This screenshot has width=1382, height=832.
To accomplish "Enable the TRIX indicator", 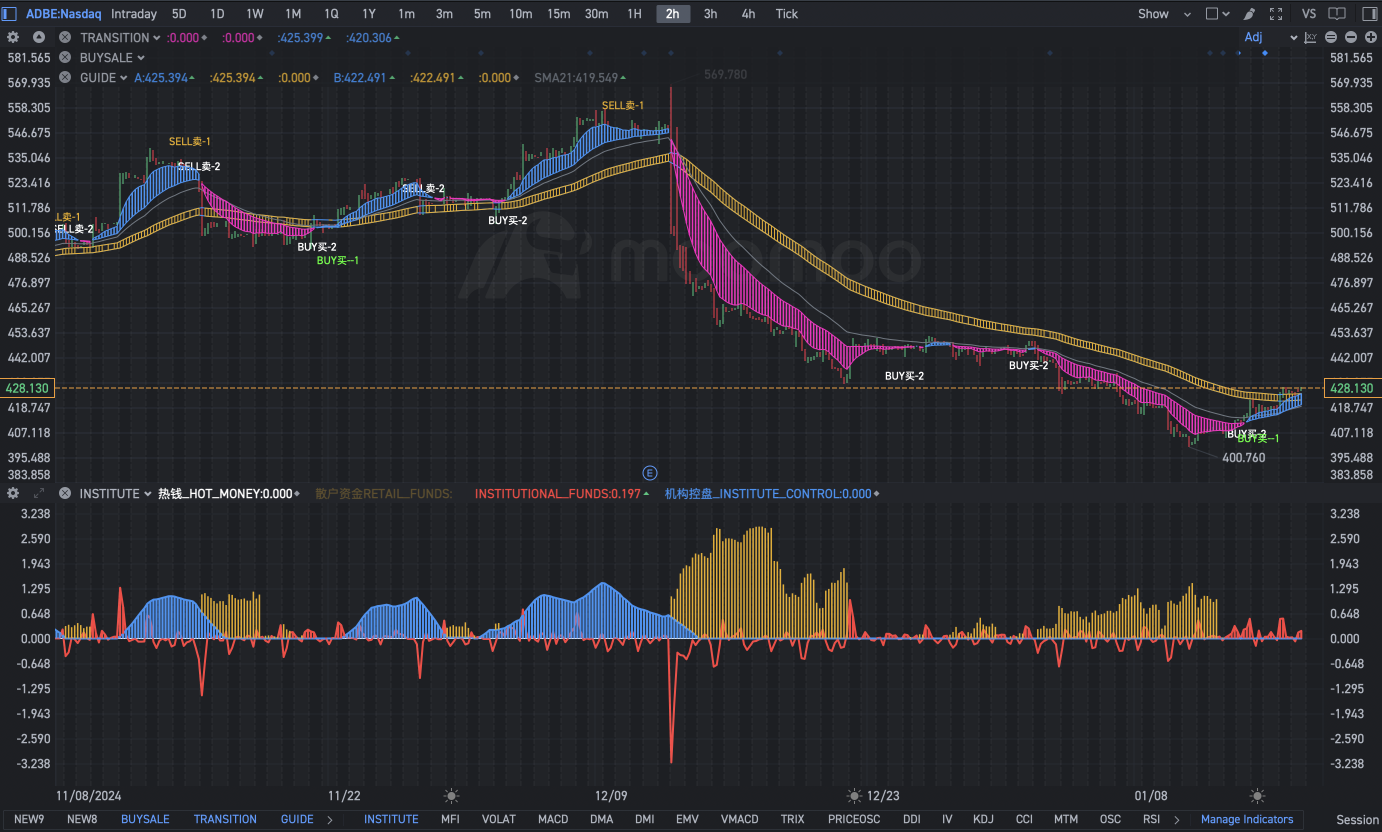I will pyautogui.click(x=792, y=819).
